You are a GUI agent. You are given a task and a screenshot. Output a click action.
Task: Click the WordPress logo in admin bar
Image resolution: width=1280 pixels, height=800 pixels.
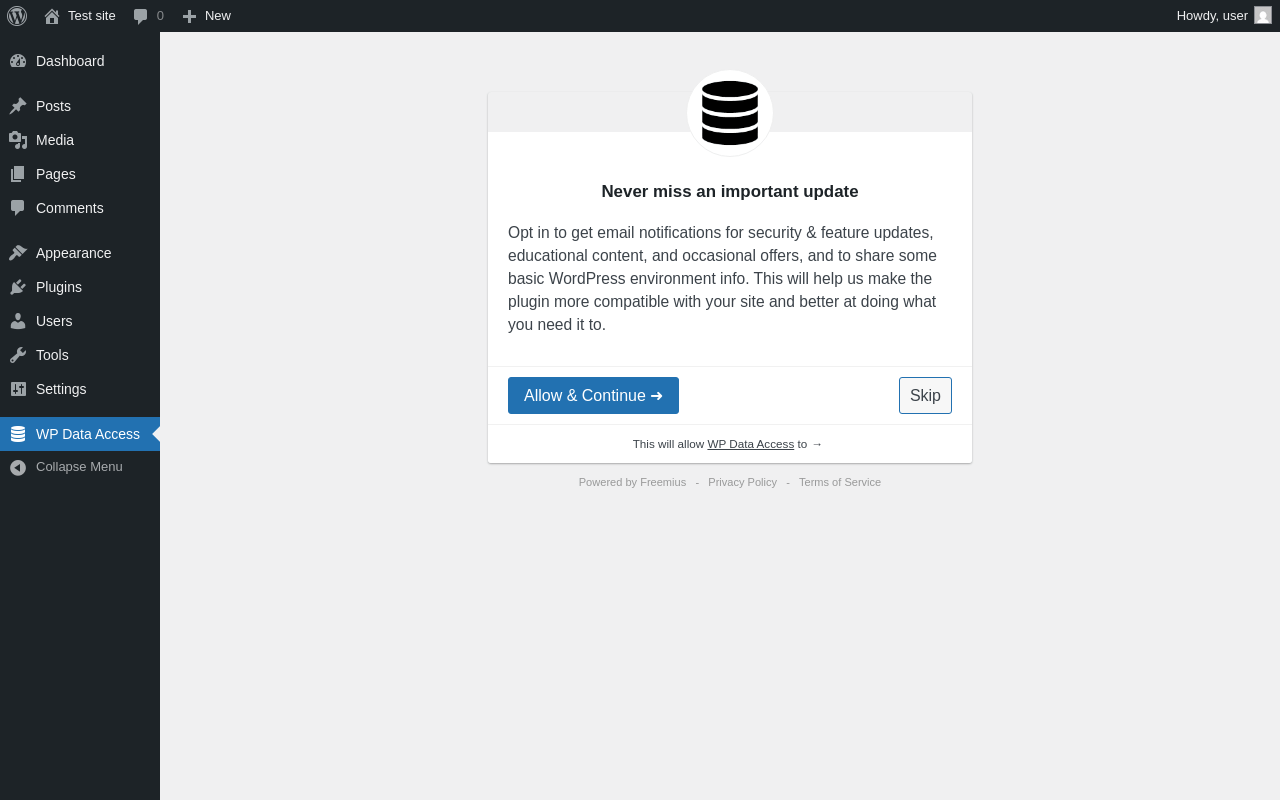tap(17, 16)
